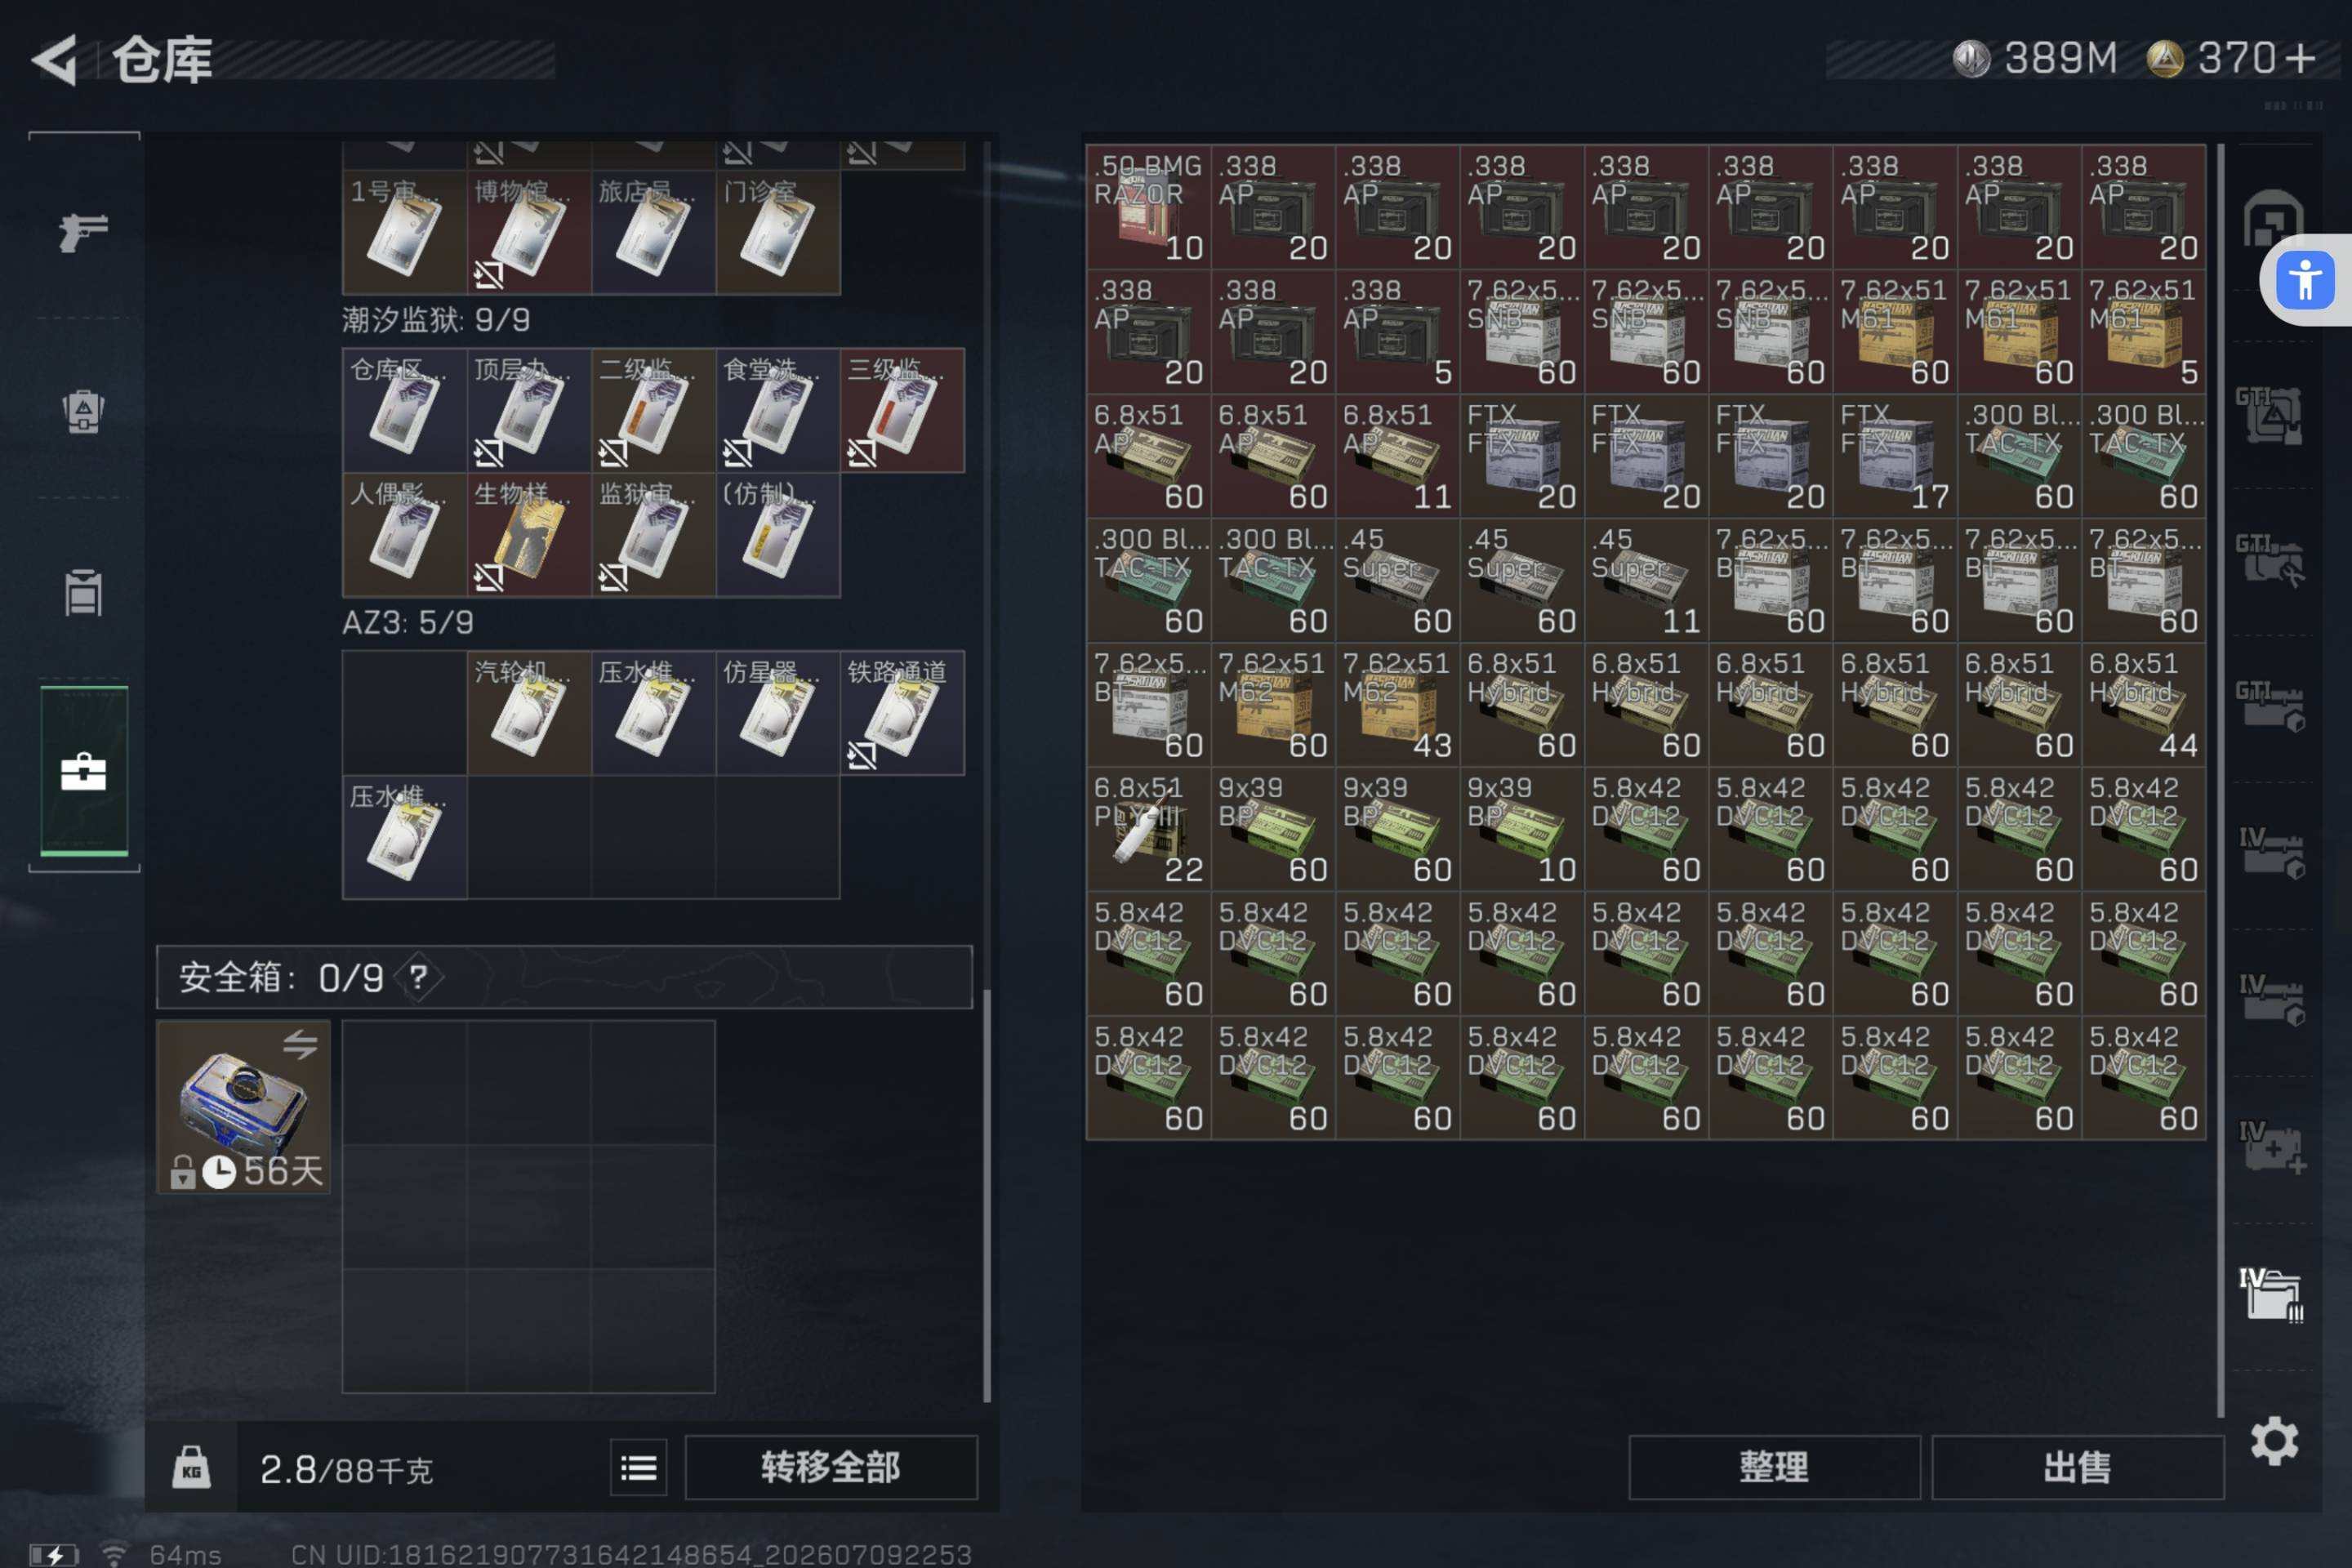2352x1568 pixels.
Task: Select the 铁路通道 key card
Action: click(902, 713)
